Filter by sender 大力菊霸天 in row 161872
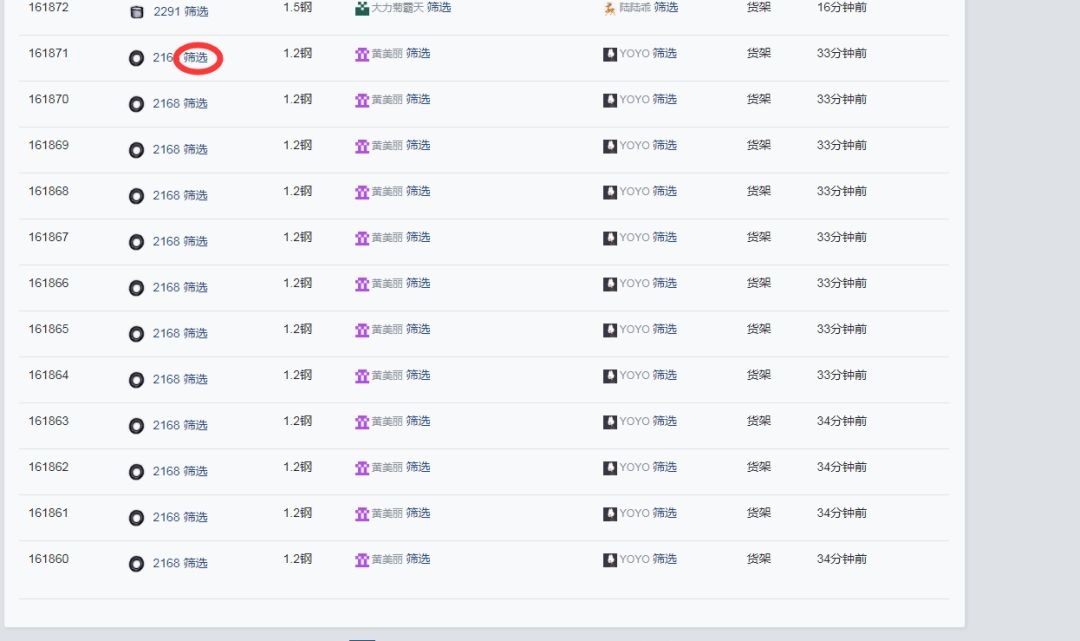The height and width of the screenshot is (641, 1080). coord(439,8)
